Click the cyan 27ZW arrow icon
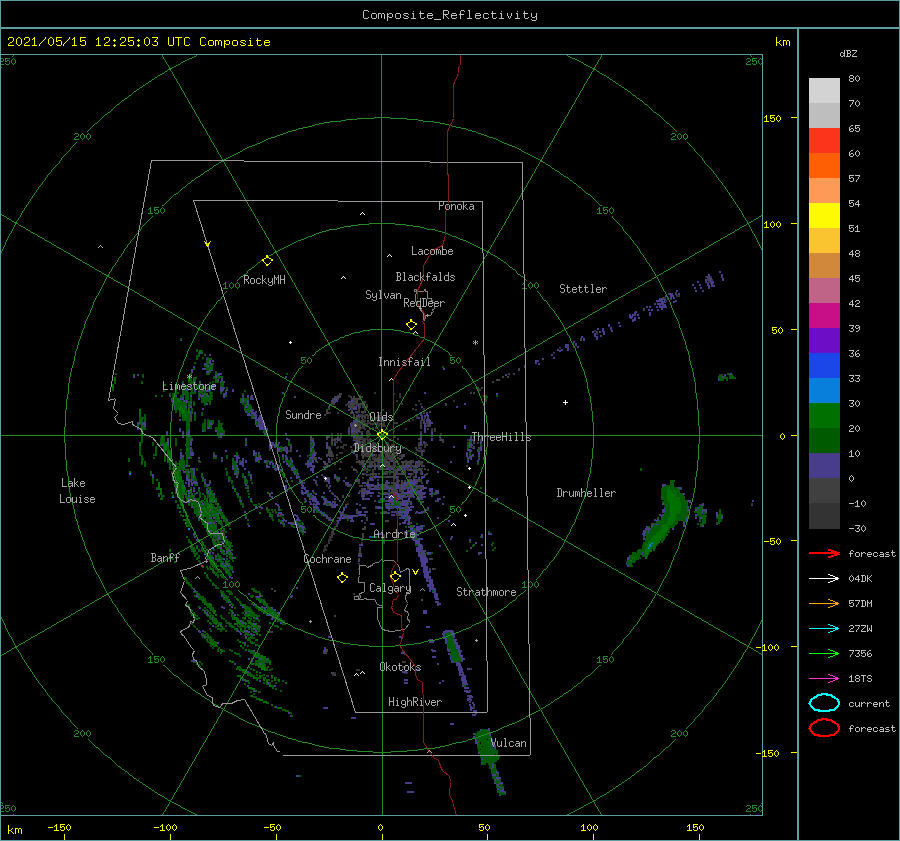The width and height of the screenshot is (900, 841). [824, 629]
